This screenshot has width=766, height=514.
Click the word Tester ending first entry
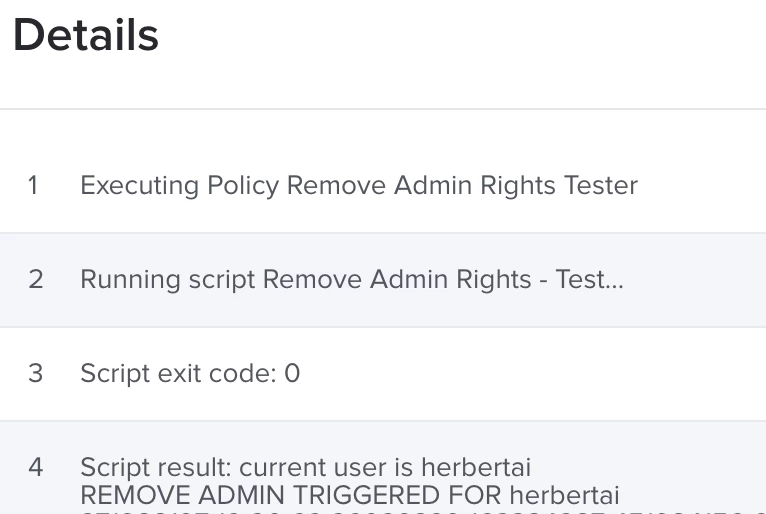pyautogui.click(x=601, y=186)
